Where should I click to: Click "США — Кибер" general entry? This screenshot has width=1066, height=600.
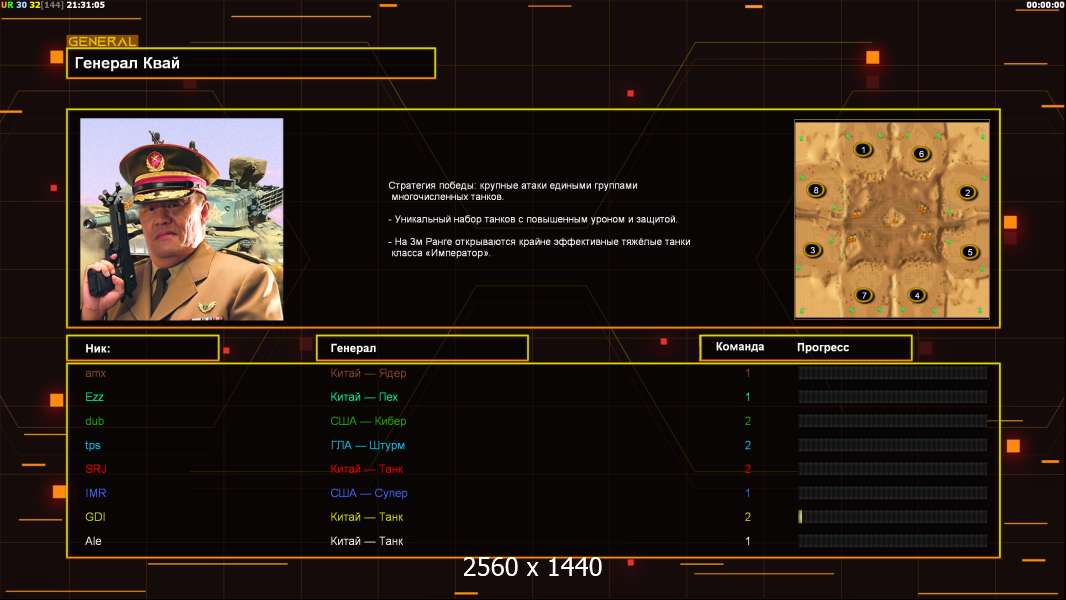click(368, 421)
